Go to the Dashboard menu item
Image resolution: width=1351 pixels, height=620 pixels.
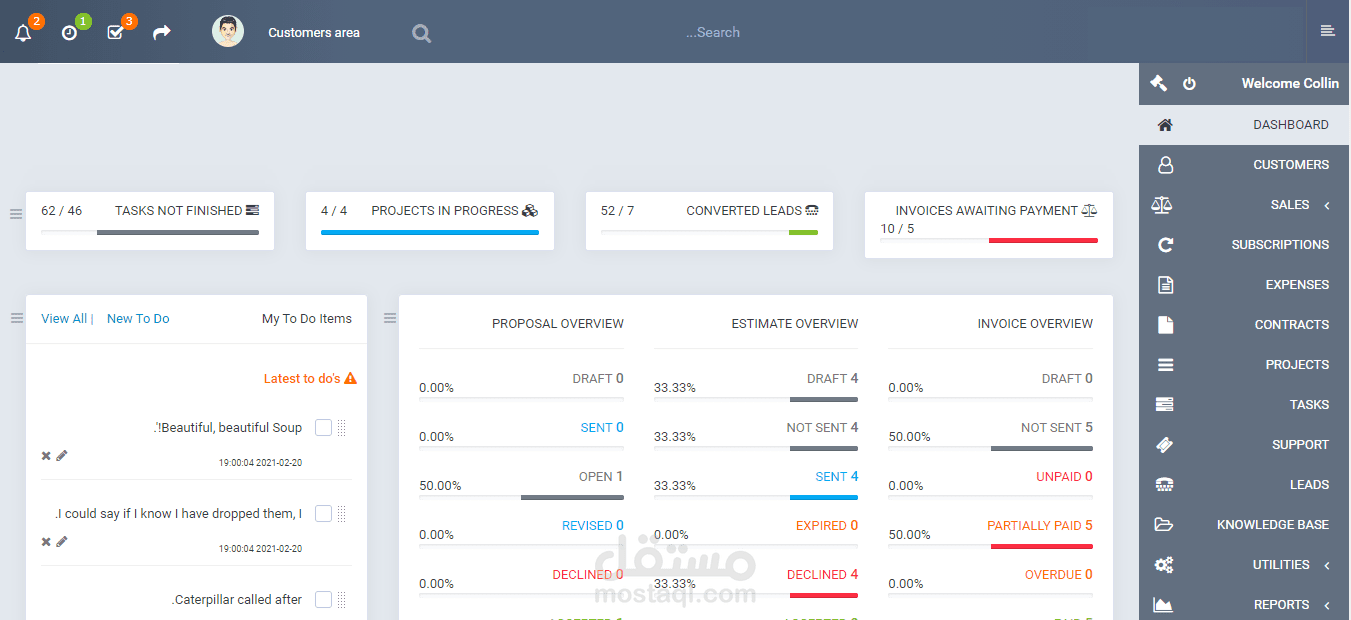1290,124
